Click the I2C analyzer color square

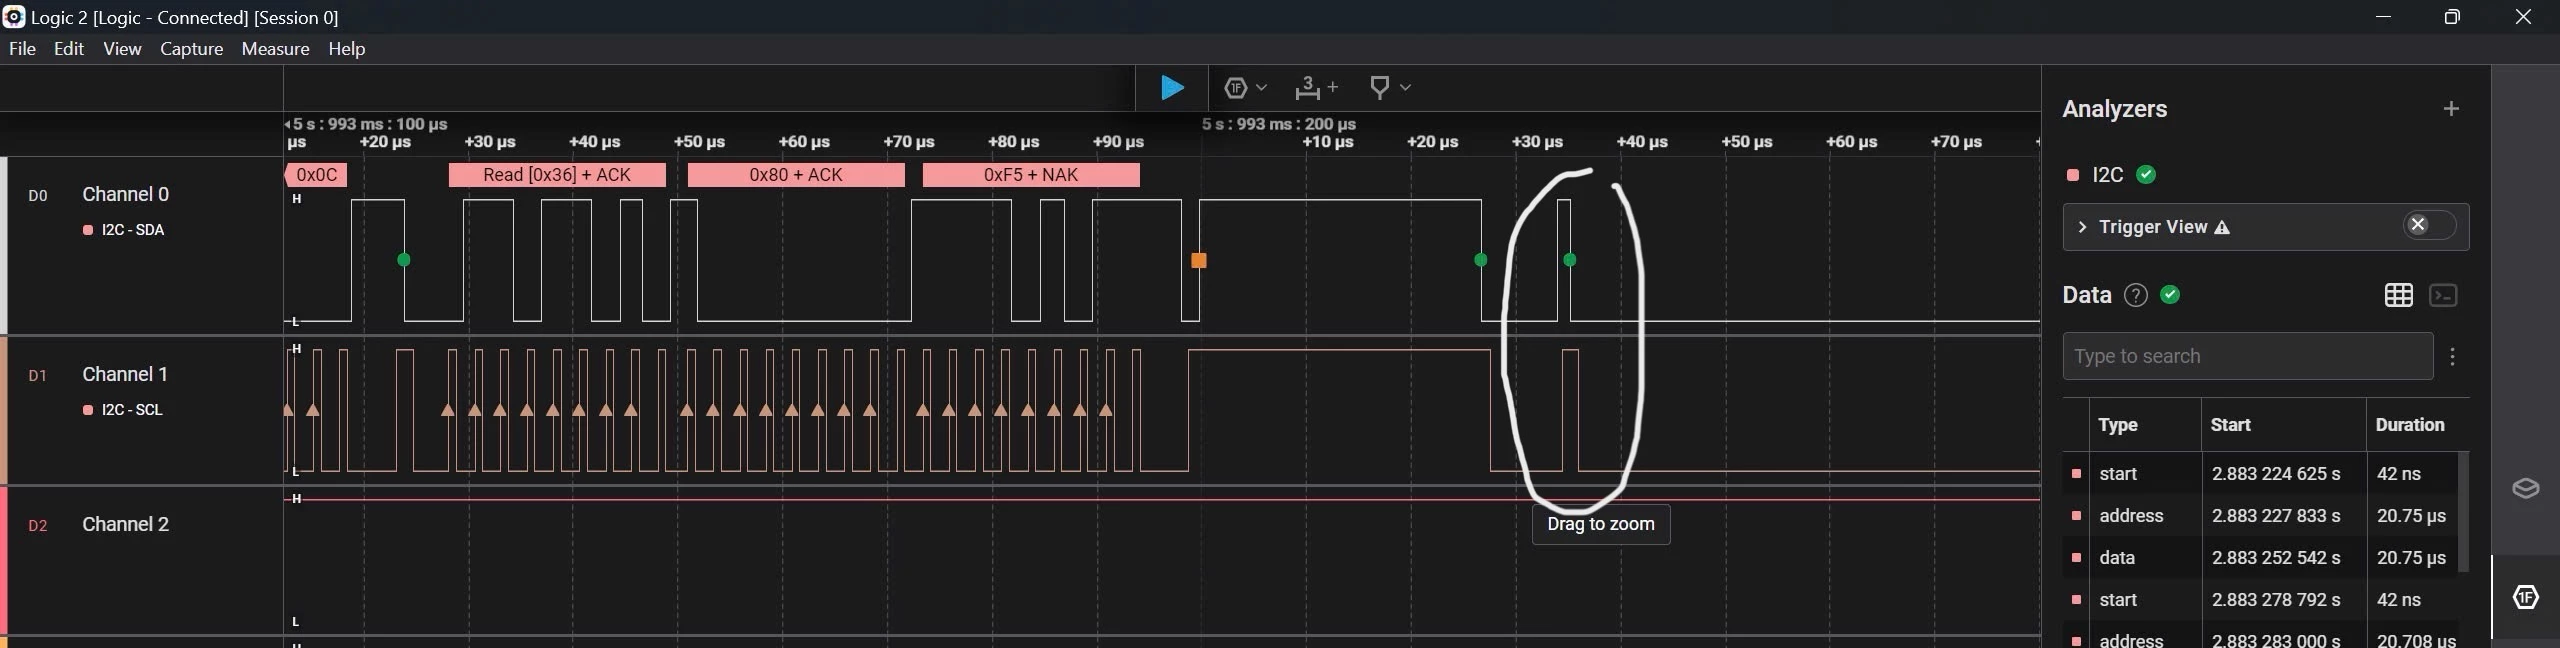coord(2073,175)
